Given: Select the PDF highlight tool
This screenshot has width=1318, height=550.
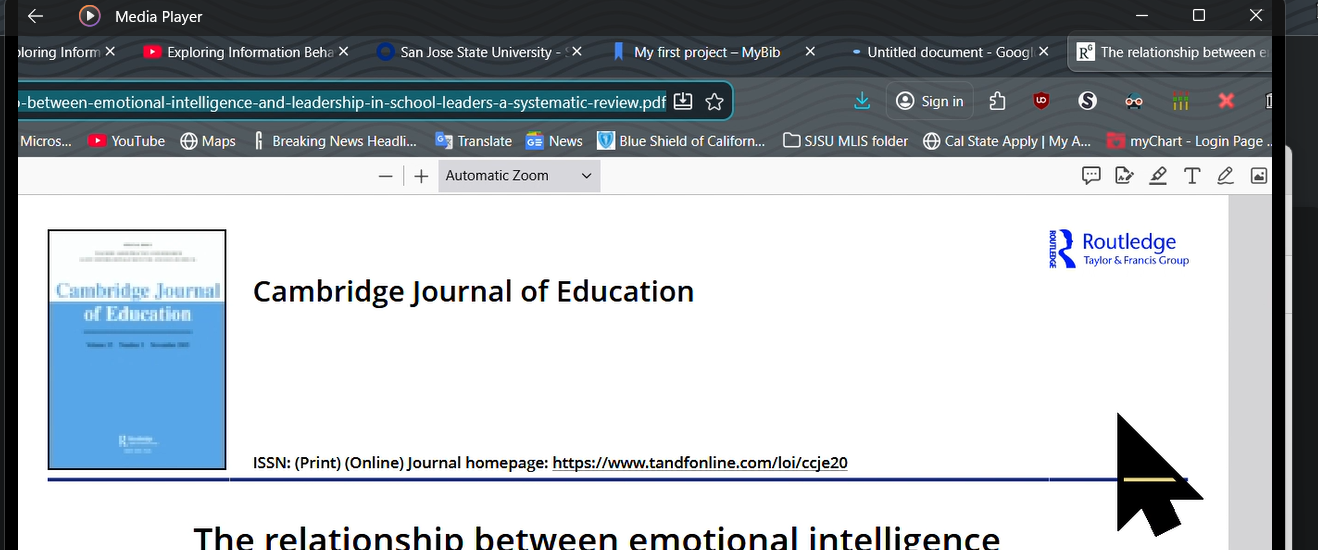Looking at the screenshot, I should [1158, 176].
